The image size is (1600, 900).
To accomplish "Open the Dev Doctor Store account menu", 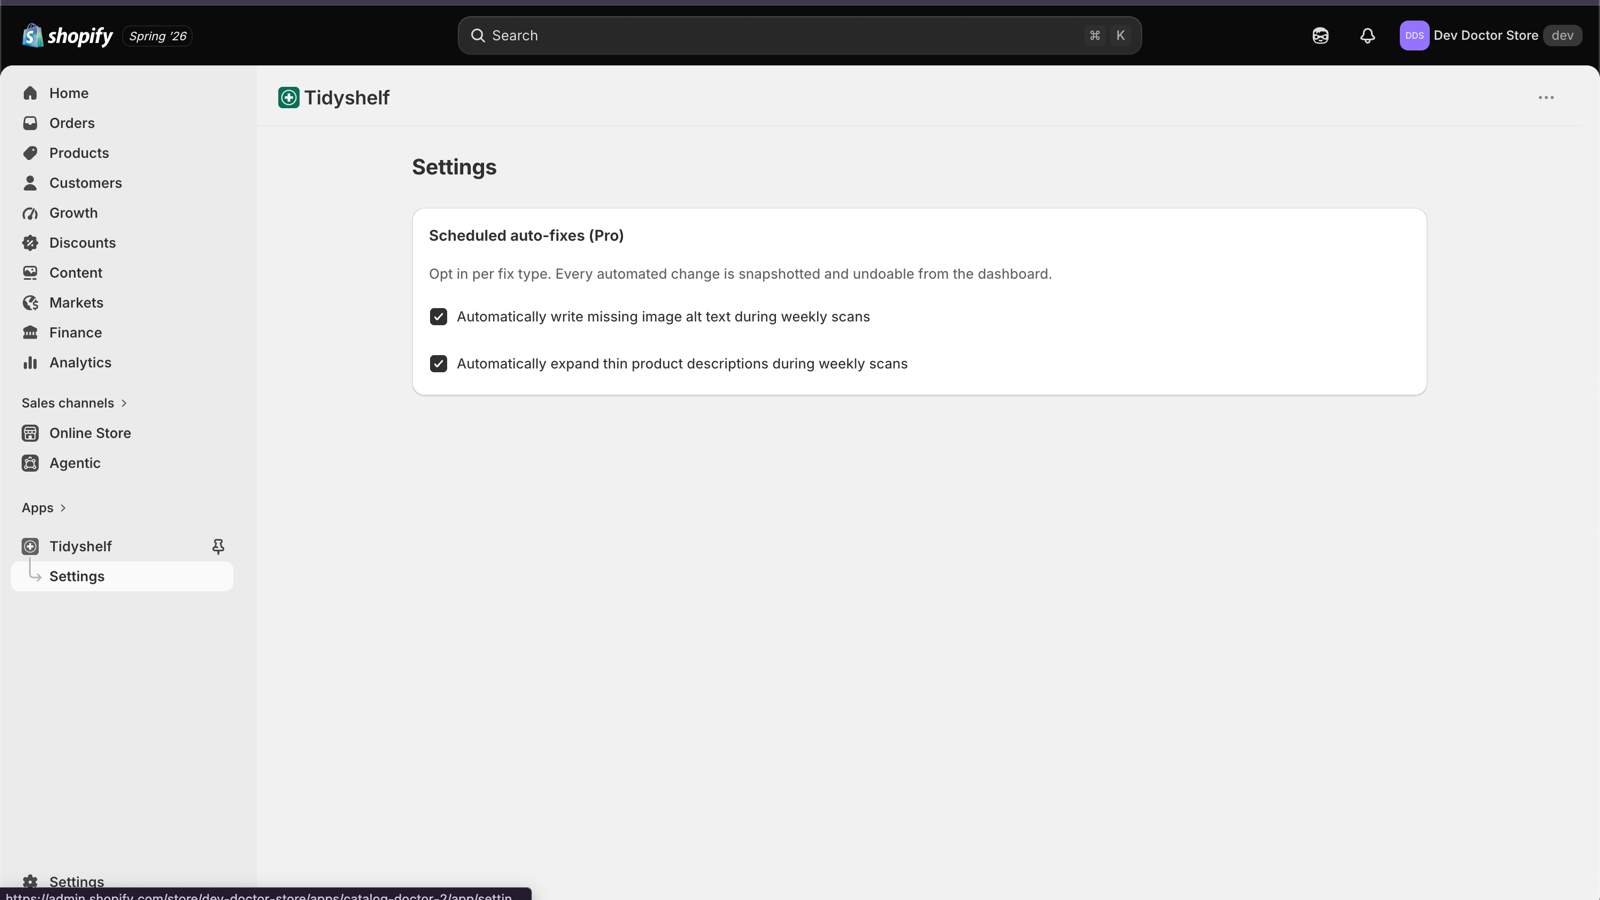I will 1490,36.
